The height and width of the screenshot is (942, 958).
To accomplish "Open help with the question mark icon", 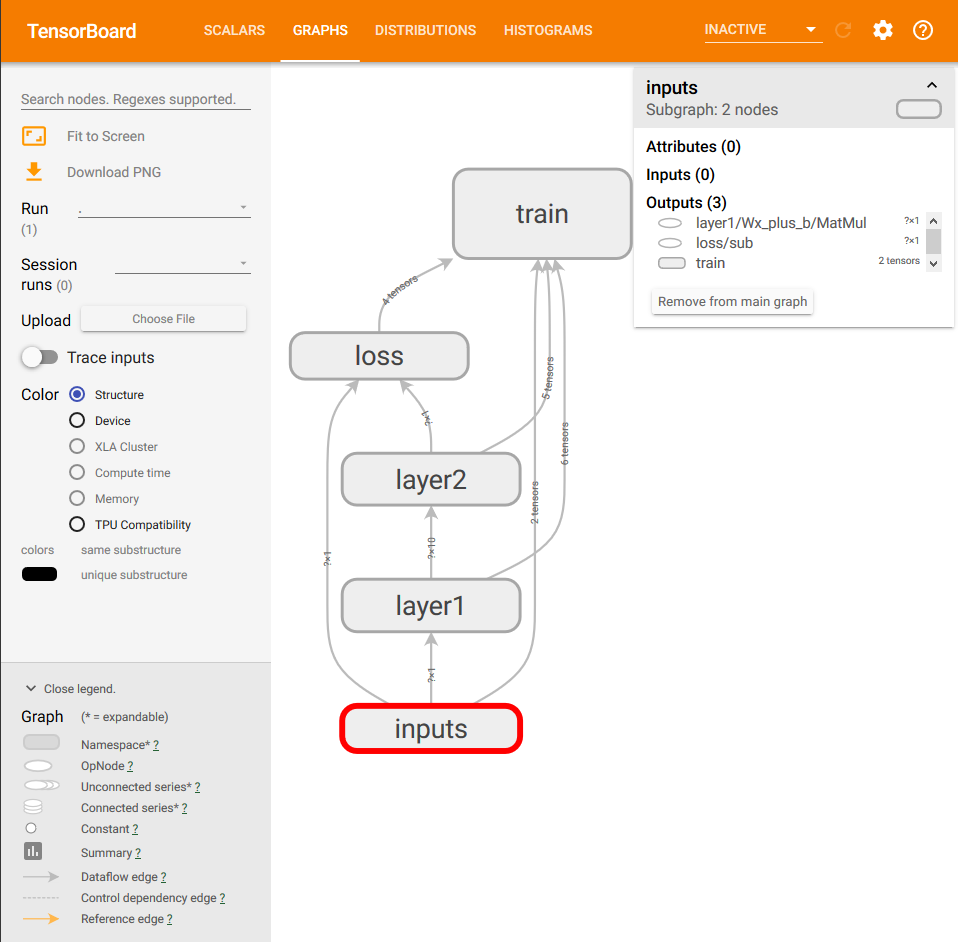I will [923, 30].
